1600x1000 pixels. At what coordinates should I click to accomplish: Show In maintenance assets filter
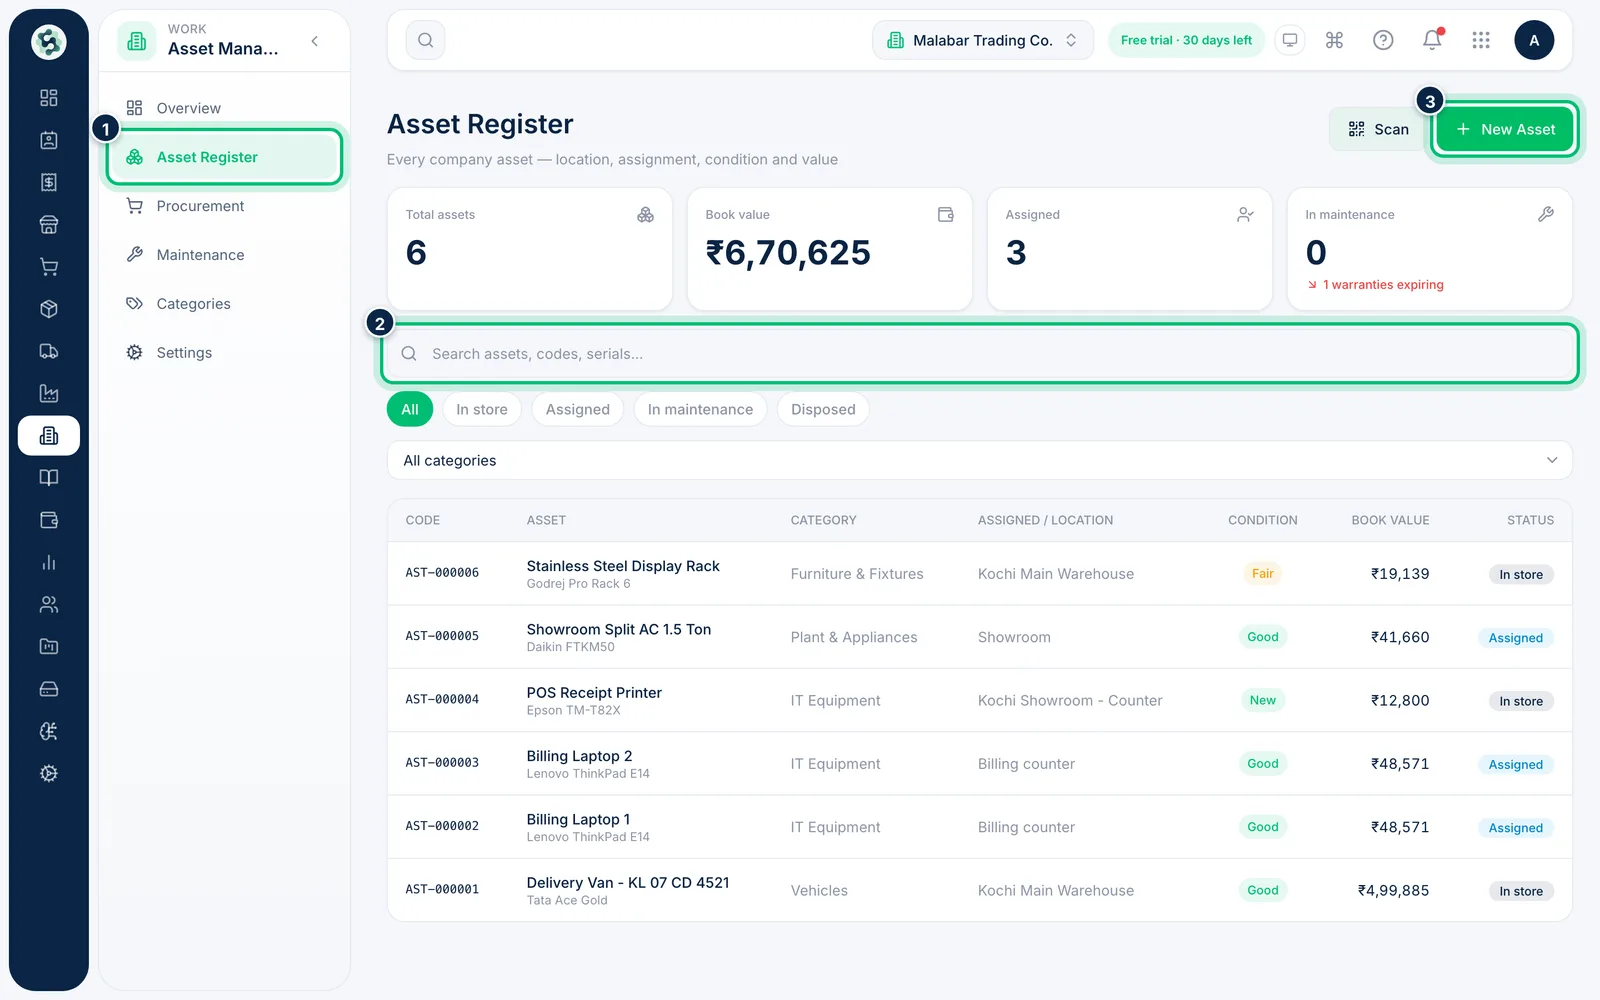pyautogui.click(x=700, y=409)
